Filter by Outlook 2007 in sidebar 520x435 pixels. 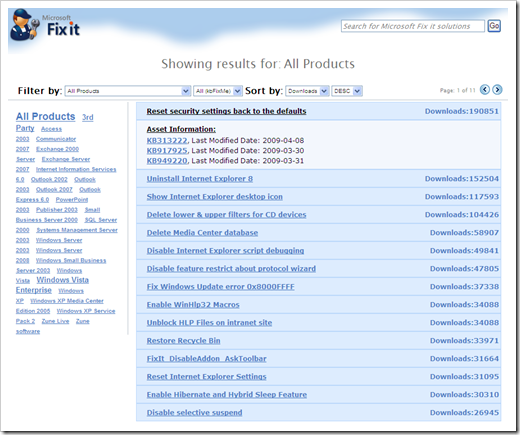[x=54, y=190]
